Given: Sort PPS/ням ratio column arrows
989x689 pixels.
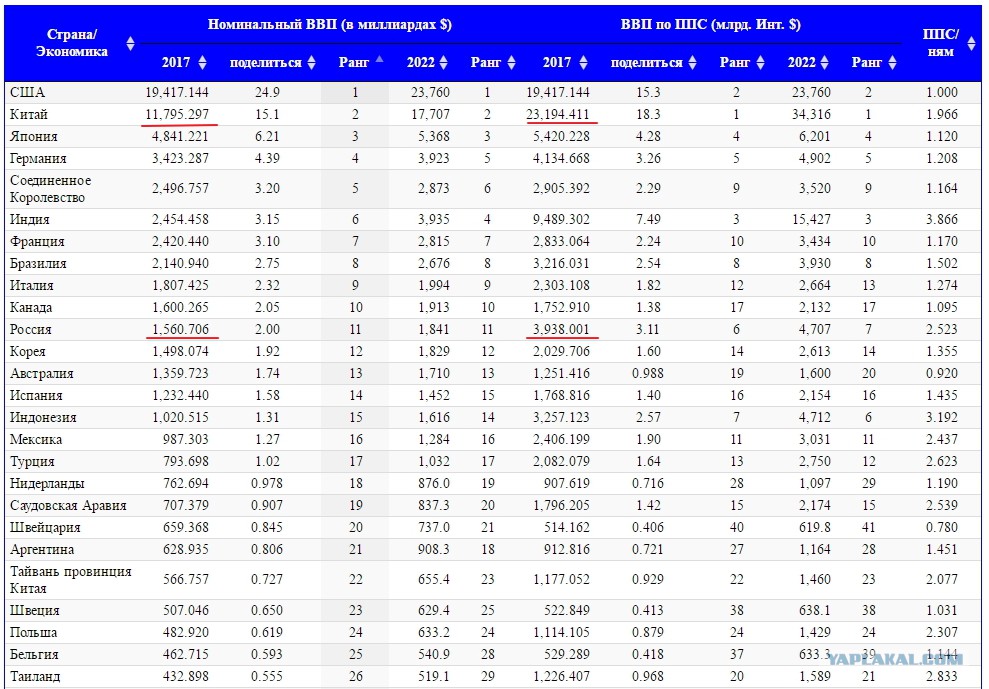Looking at the screenshot, I should click(971, 44).
